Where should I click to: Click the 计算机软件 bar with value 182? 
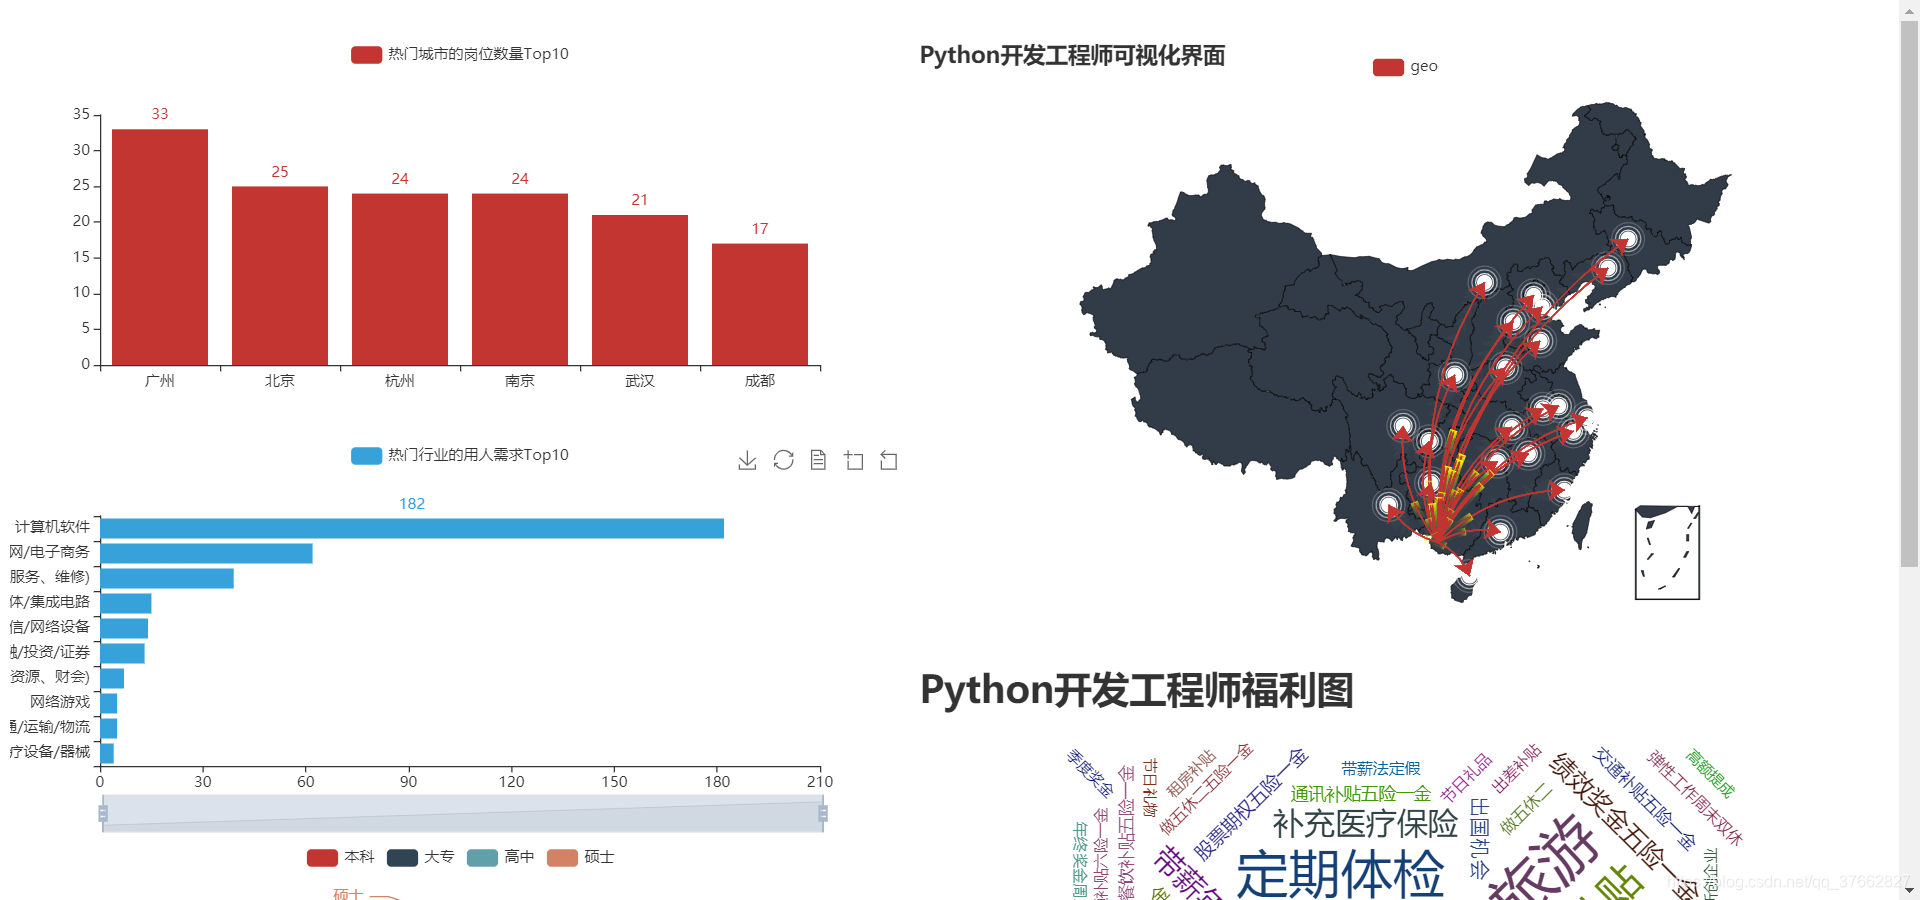412,528
